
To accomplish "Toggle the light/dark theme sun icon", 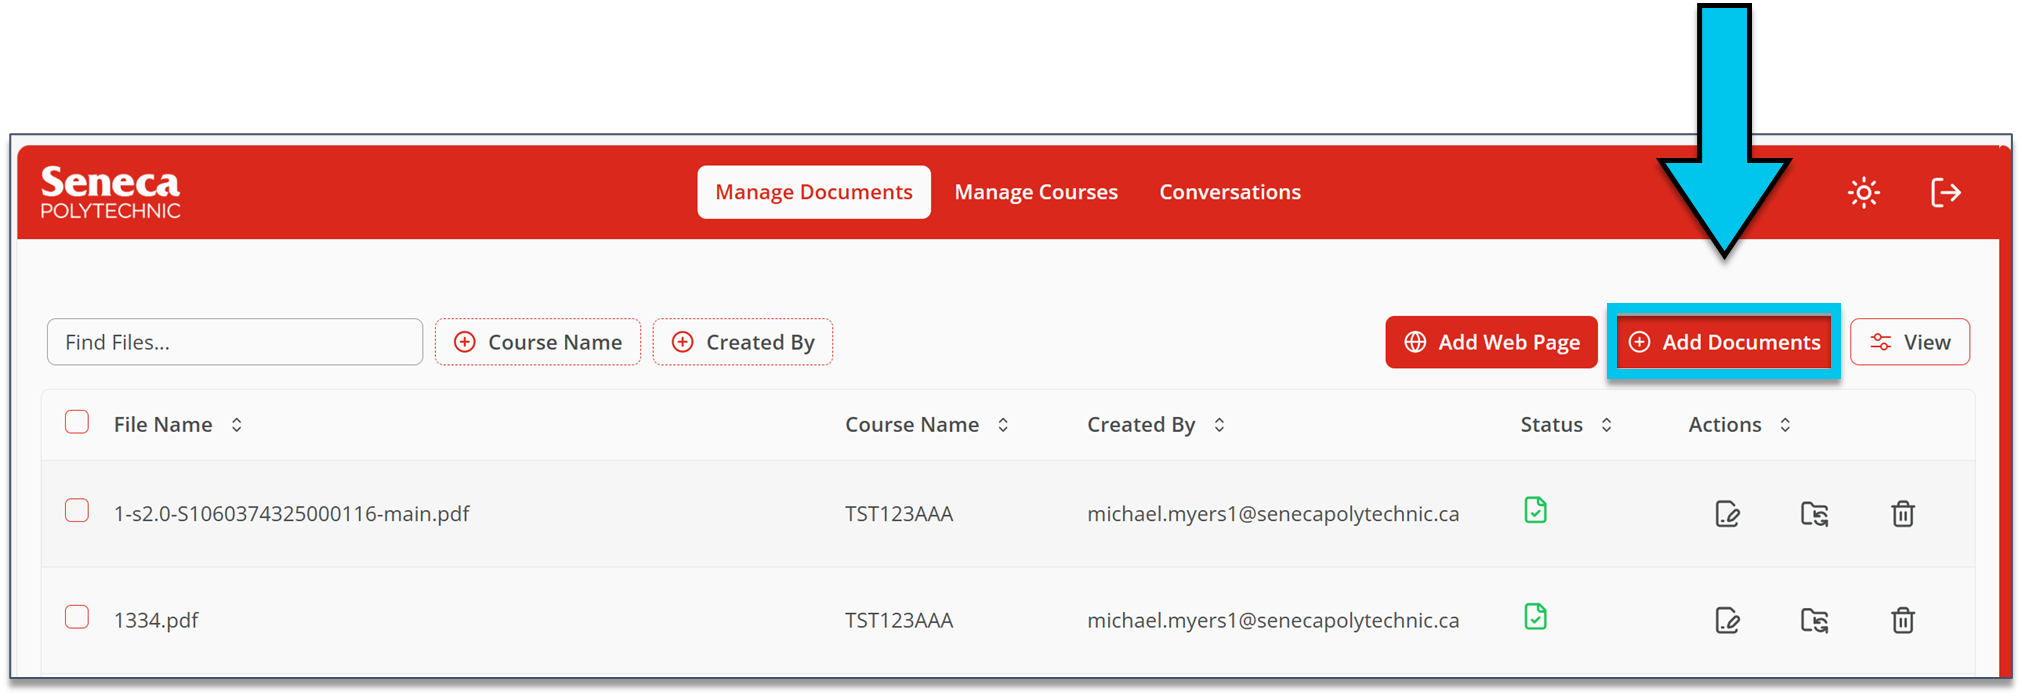I will click(1863, 192).
